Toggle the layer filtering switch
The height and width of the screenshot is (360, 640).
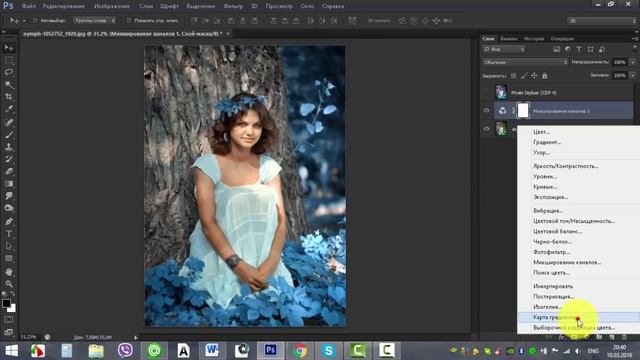coord(635,49)
